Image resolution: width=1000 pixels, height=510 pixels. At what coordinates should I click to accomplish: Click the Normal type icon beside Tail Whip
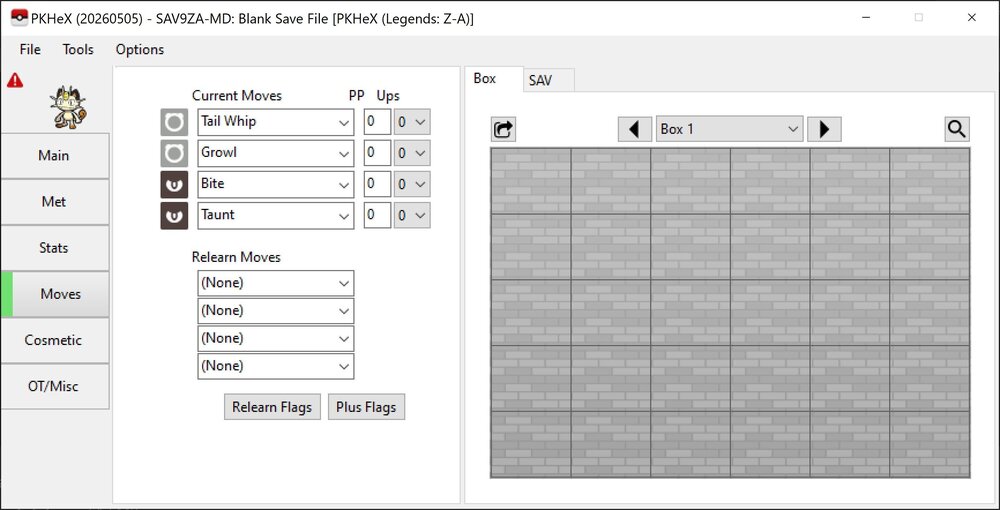click(x=174, y=122)
